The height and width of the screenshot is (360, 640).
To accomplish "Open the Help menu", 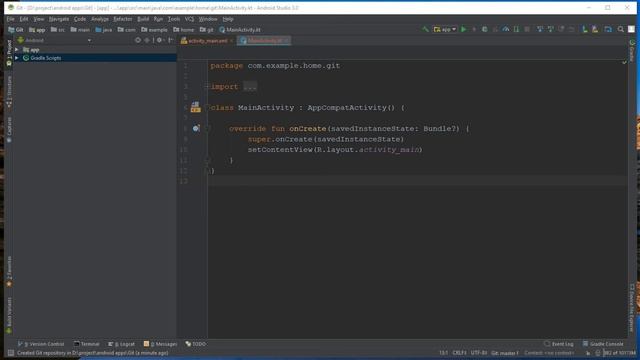I will pos(228,19).
